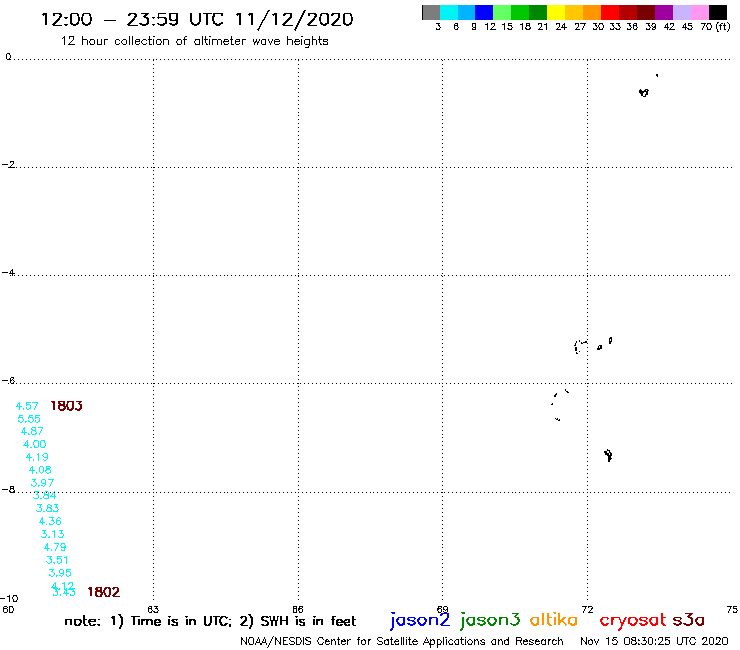Click the wave height value 3.51
Viewport: 740px width, 650px height.
(57, 560)
